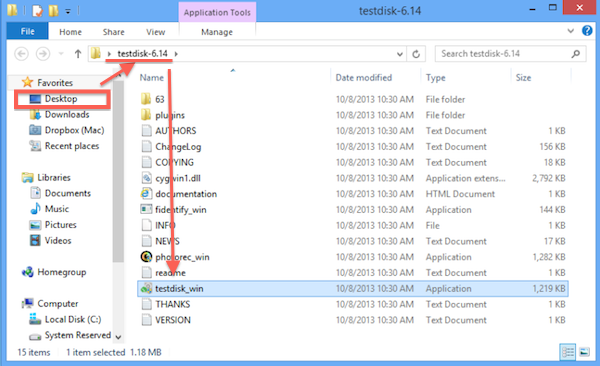Expand the chevron after testdisk-6.14 breadcrumb

click(176, 54)
